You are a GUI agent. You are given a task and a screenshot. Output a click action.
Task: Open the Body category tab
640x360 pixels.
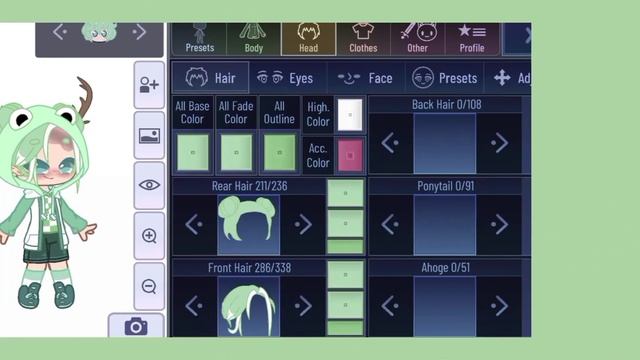pos(253,39)
